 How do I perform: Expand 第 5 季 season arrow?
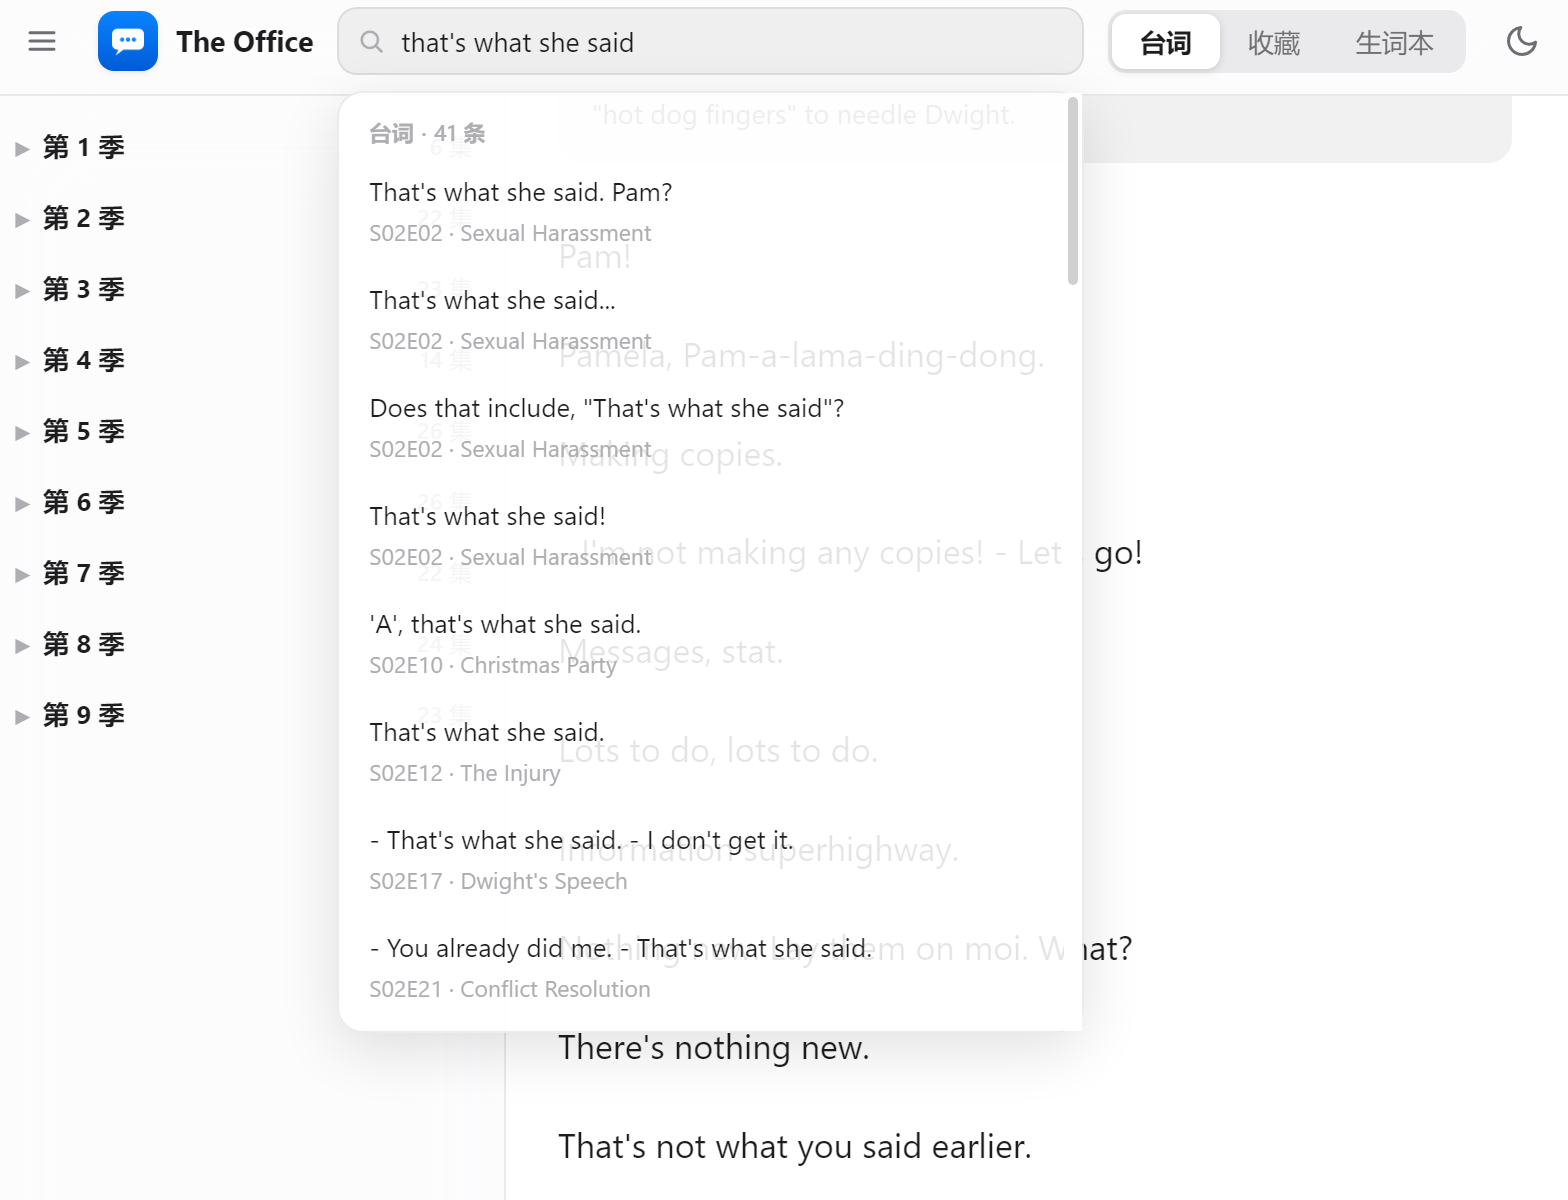(21, 433)
